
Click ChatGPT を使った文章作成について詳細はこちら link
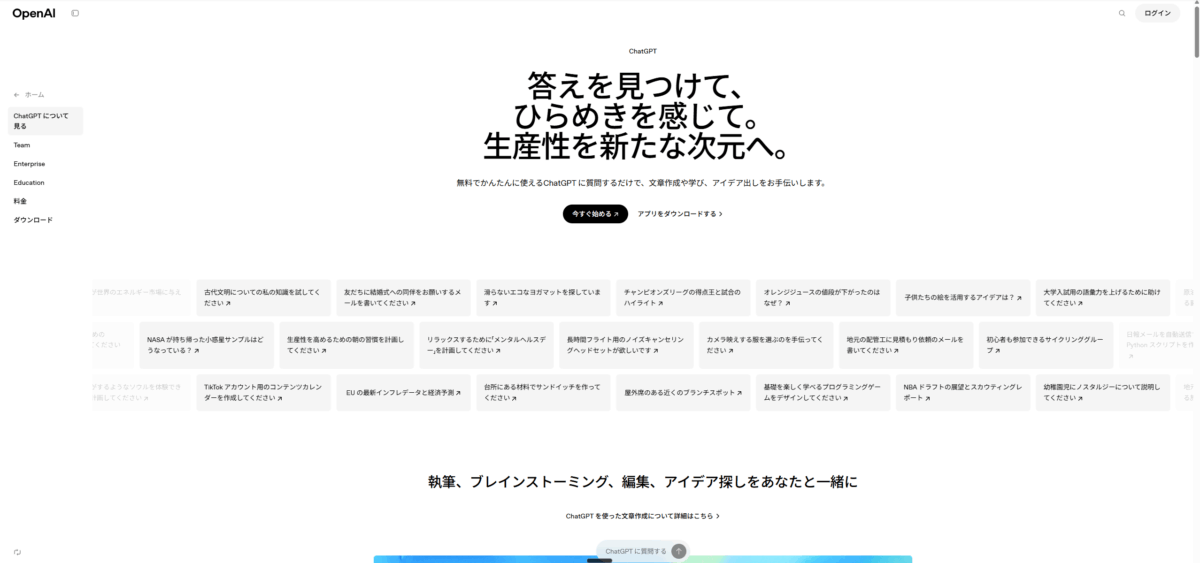tap(642, 516)
